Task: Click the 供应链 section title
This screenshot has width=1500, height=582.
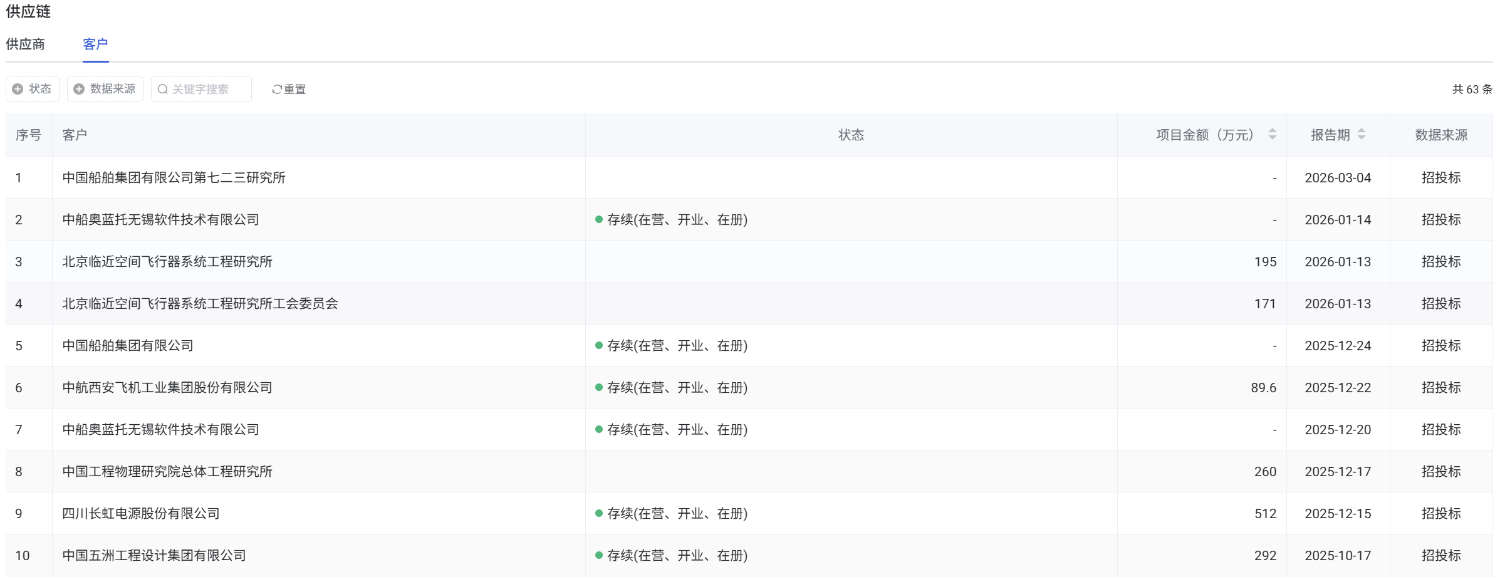Action: click(28, 11)
